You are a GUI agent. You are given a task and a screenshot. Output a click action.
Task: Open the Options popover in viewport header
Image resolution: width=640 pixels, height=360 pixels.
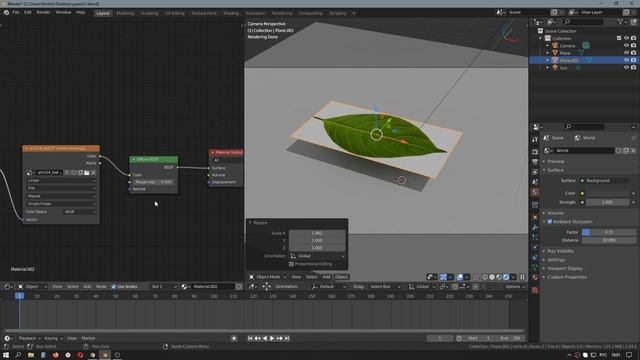pyautogui.click(x=514, y=287)
